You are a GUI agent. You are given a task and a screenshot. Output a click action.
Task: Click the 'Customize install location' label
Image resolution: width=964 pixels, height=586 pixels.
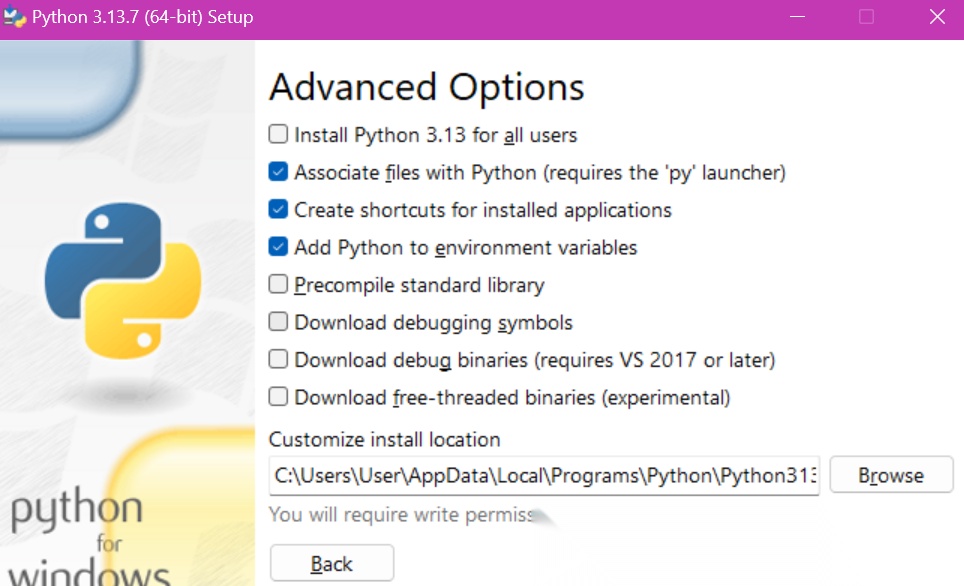384,440
